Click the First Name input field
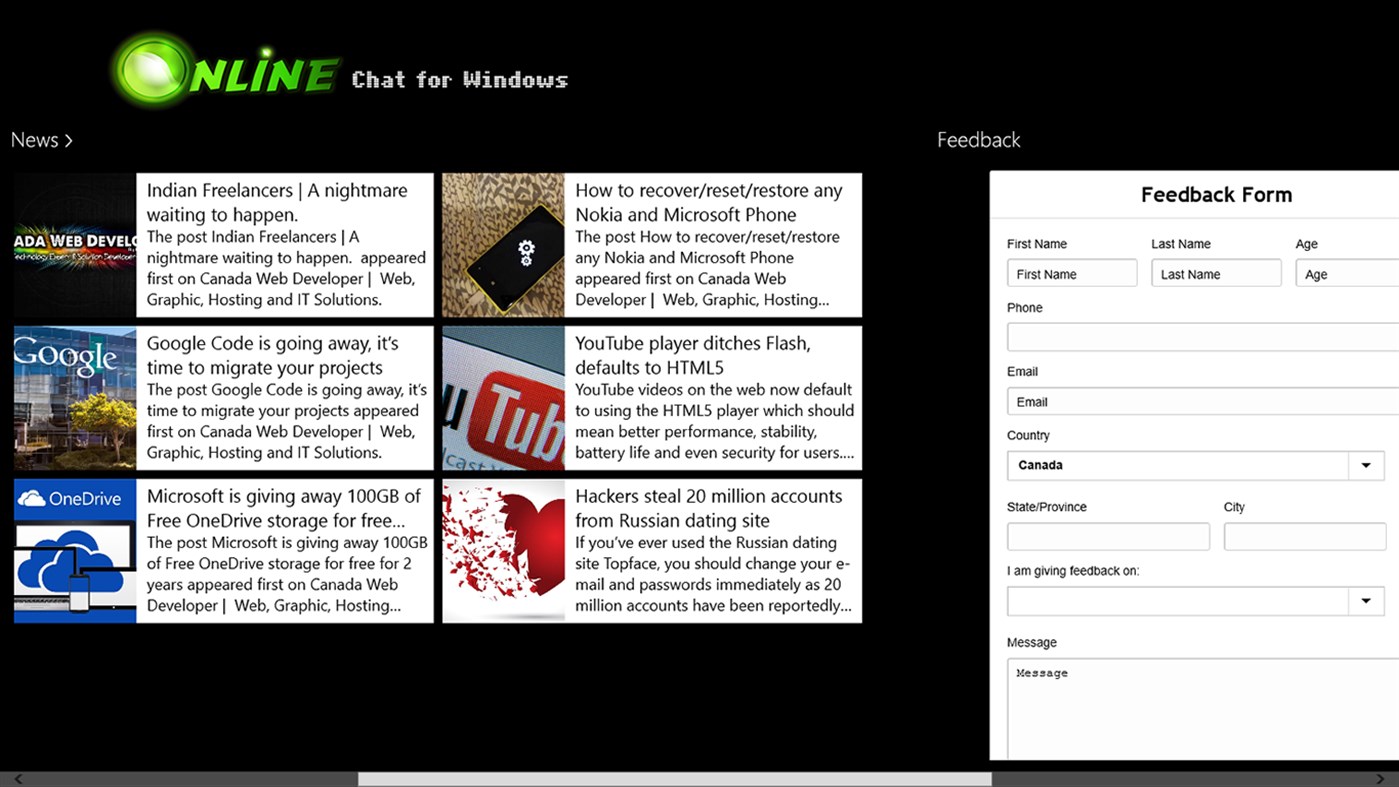1399x787 pixels. (1071, 272)
